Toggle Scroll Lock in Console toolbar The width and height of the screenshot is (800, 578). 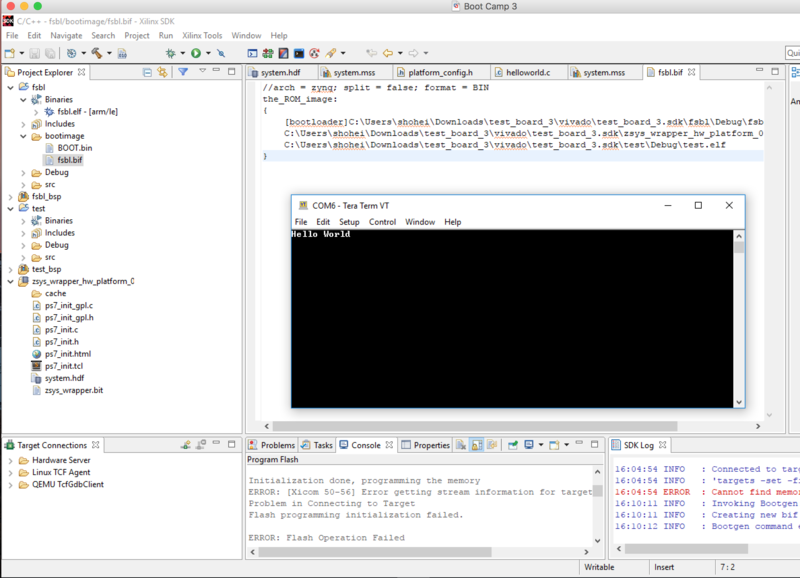click(x=477, y=445)
